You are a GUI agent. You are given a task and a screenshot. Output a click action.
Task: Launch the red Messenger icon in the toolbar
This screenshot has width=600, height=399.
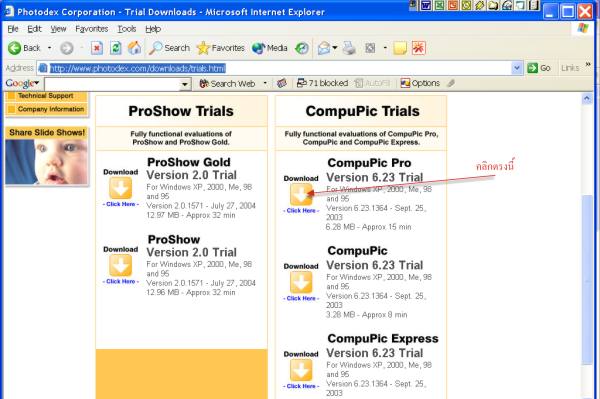pos(419,48)
